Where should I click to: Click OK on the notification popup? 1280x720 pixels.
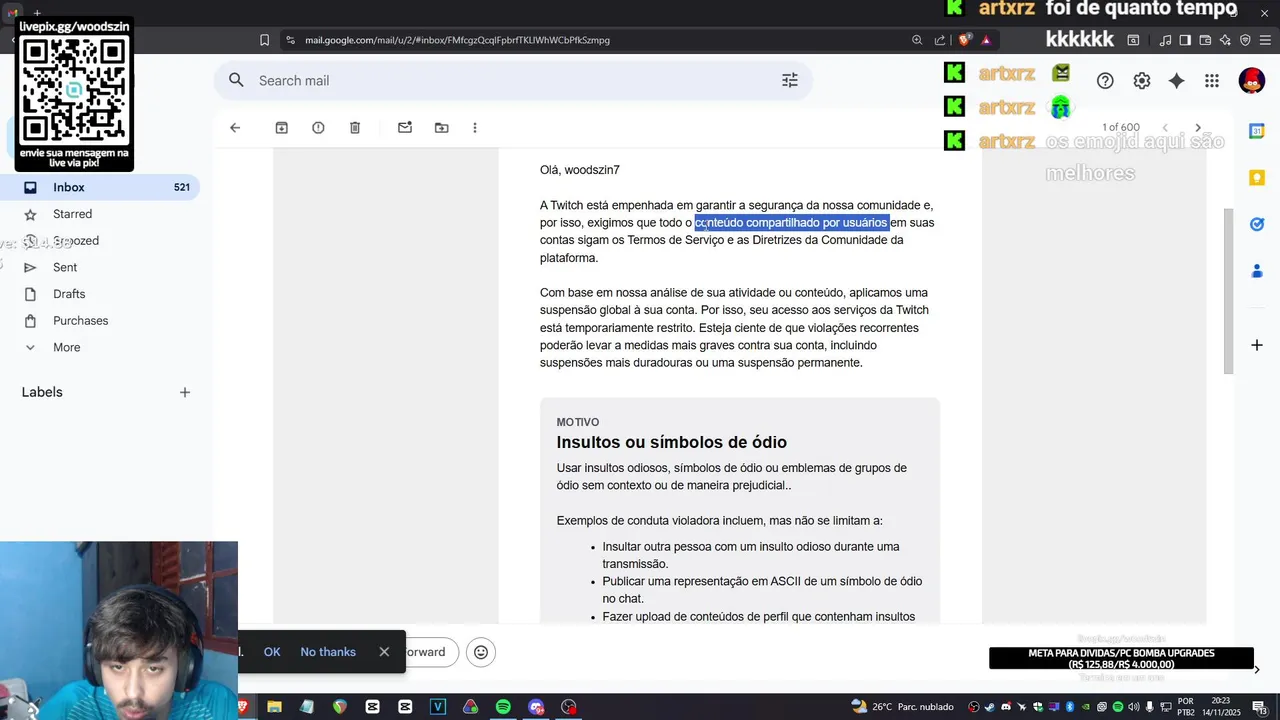click(x=272, y=652)
